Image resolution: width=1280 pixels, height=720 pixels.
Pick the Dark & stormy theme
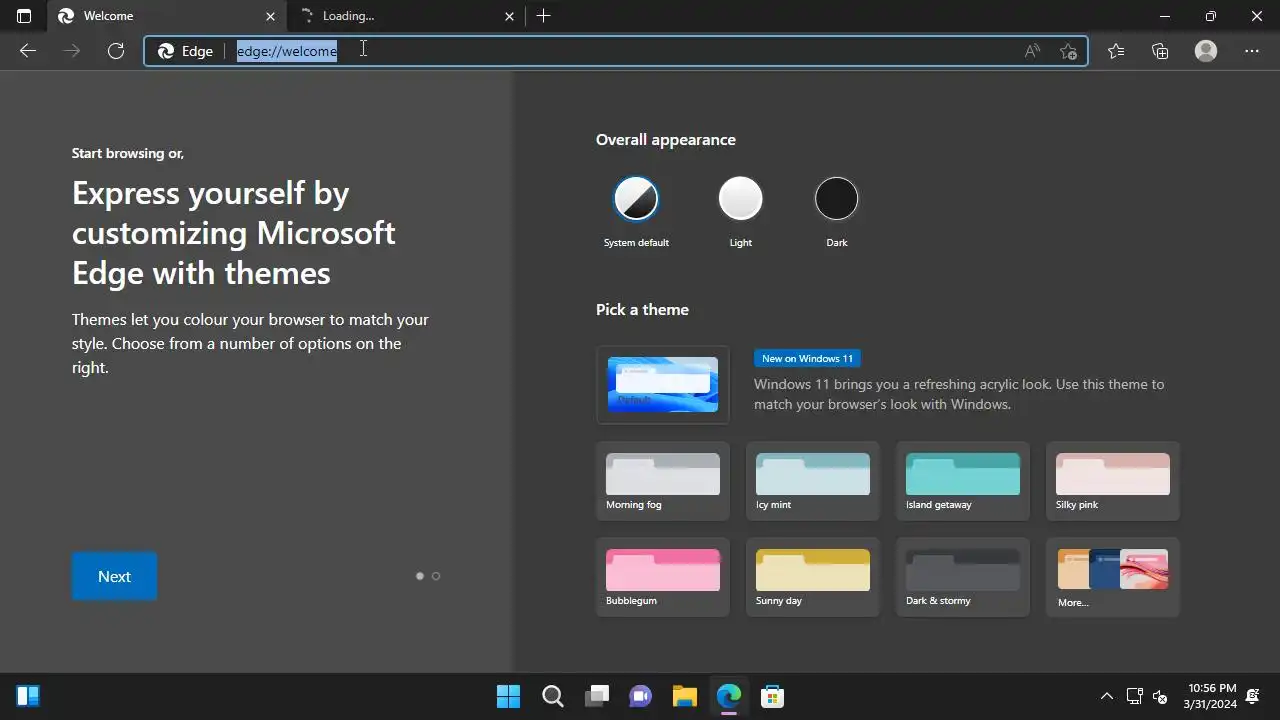[x=963, y=577]
